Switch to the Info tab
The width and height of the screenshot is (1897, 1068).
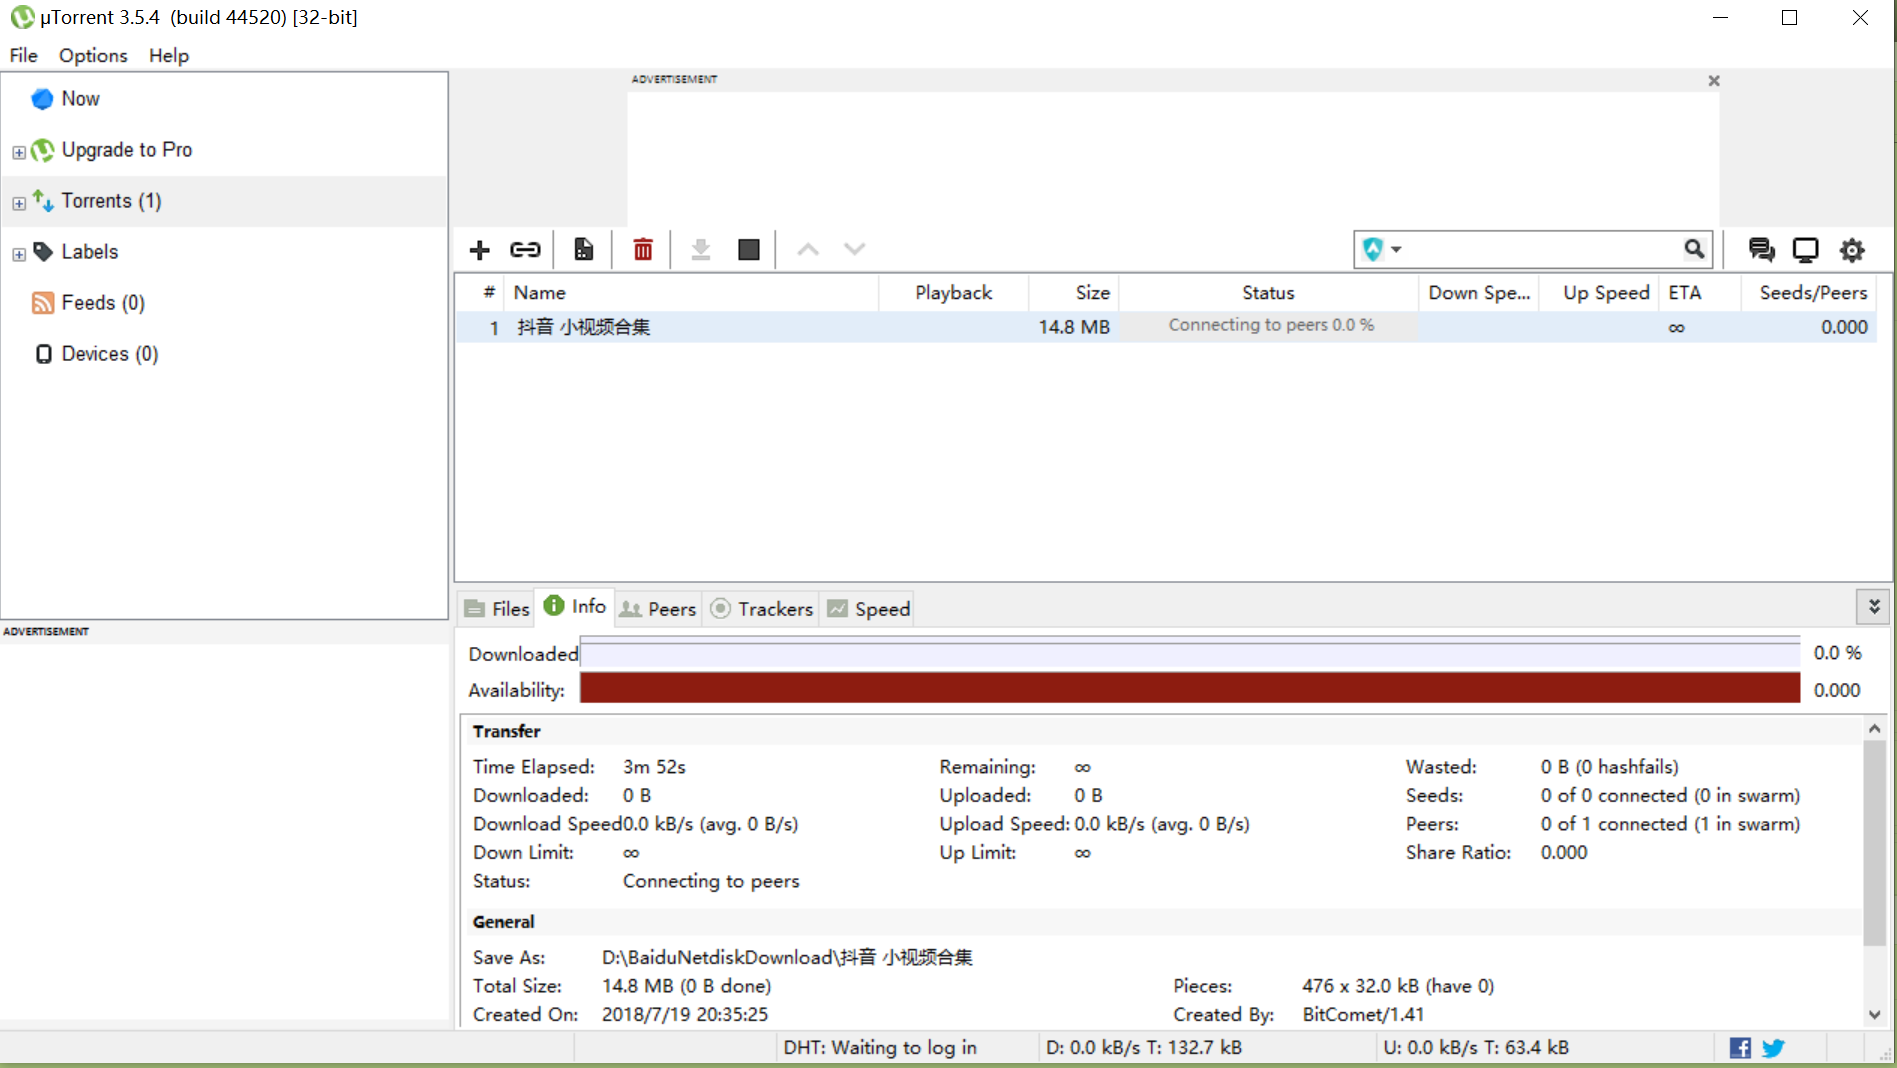(575, 606)
